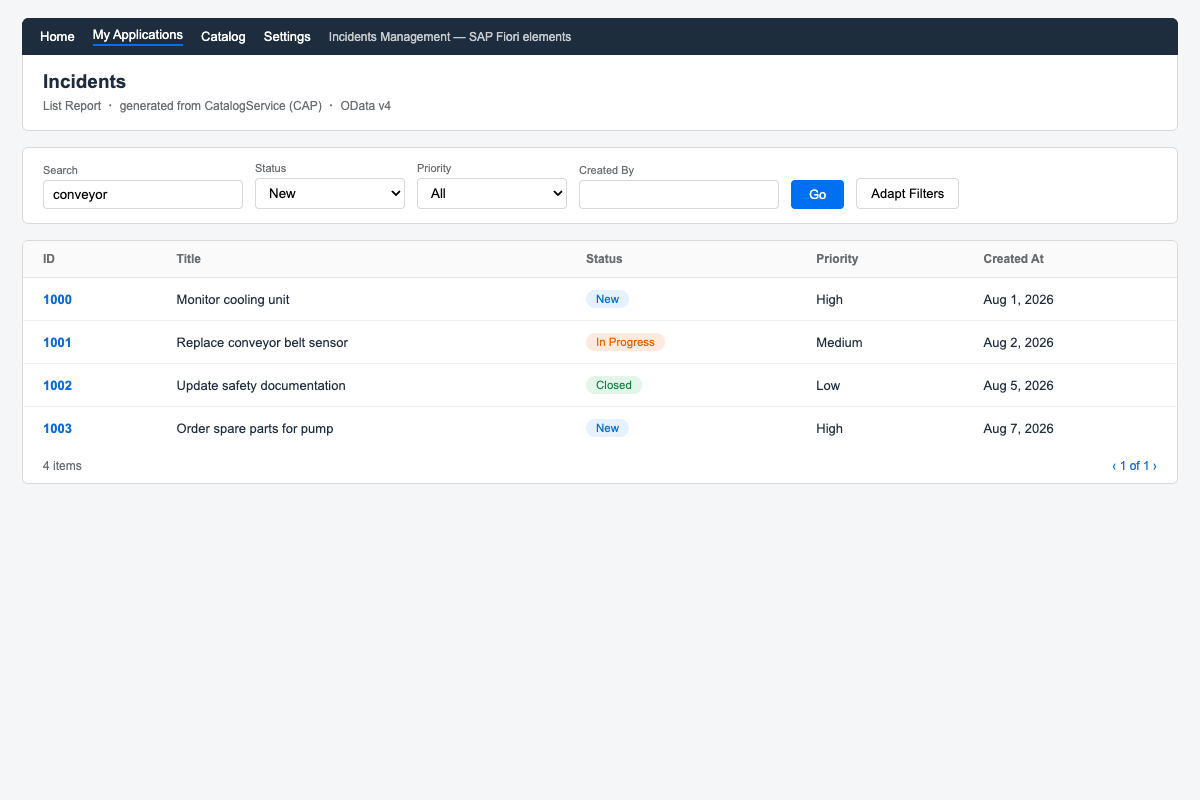
Task: Open incident 1002 link
Action: [57, 385]
